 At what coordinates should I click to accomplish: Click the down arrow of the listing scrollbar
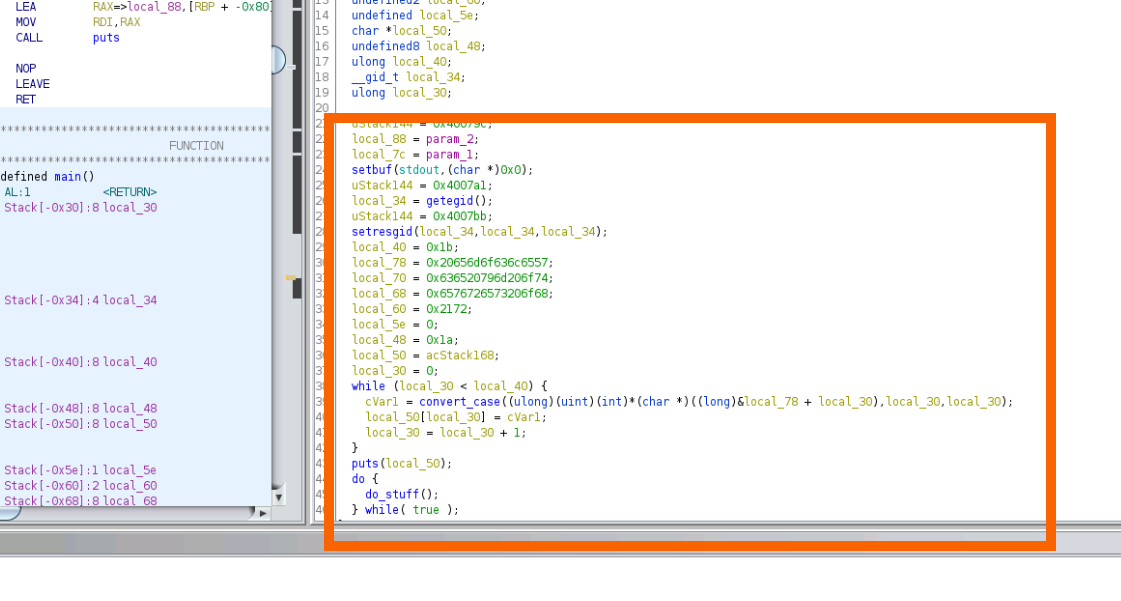click(278, 496)
